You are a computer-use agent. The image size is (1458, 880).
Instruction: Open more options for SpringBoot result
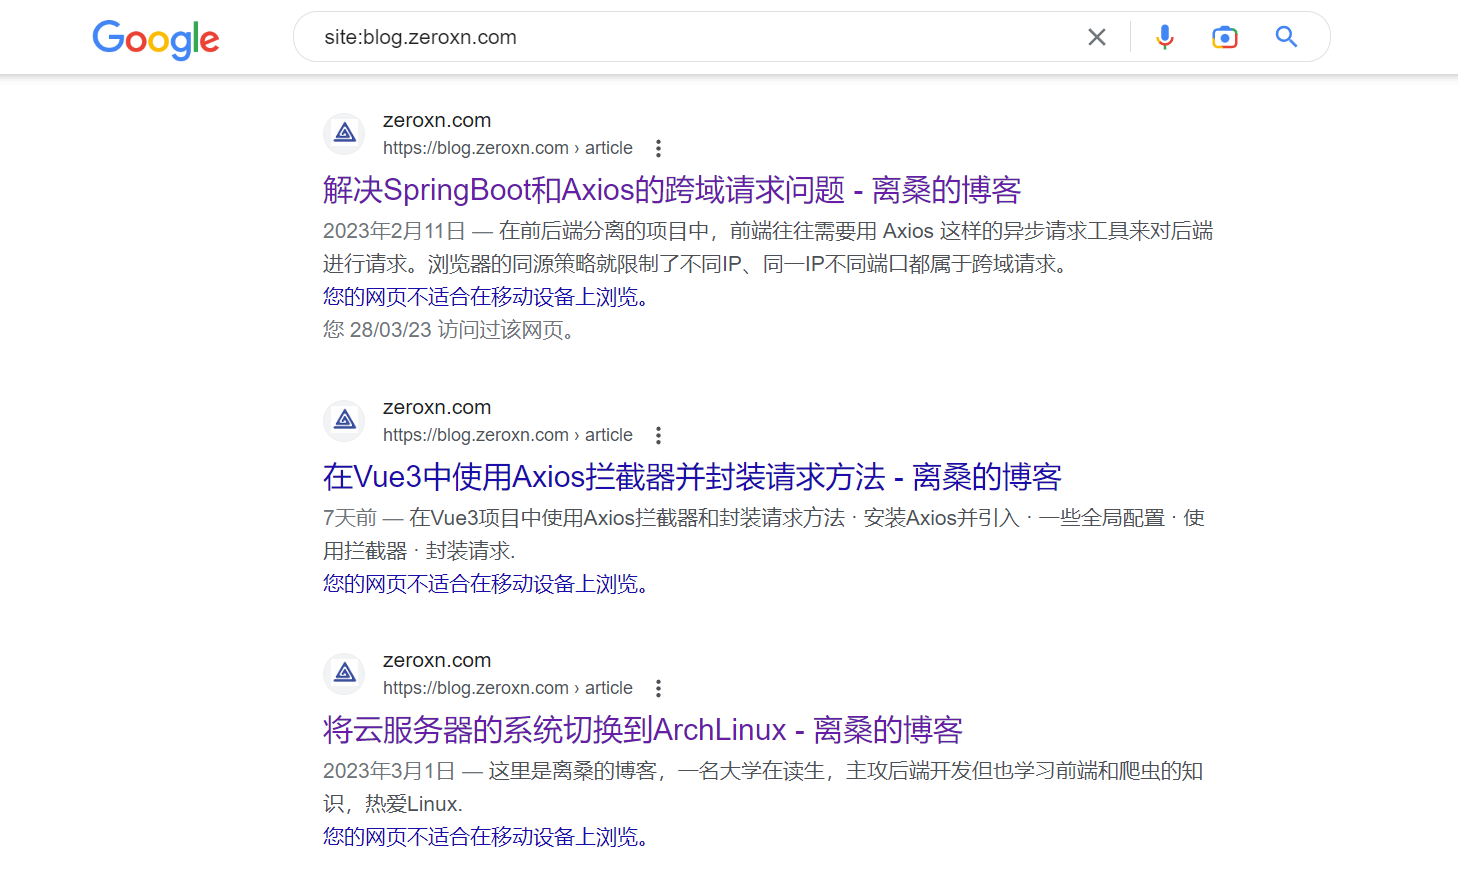tap(658, 148)
